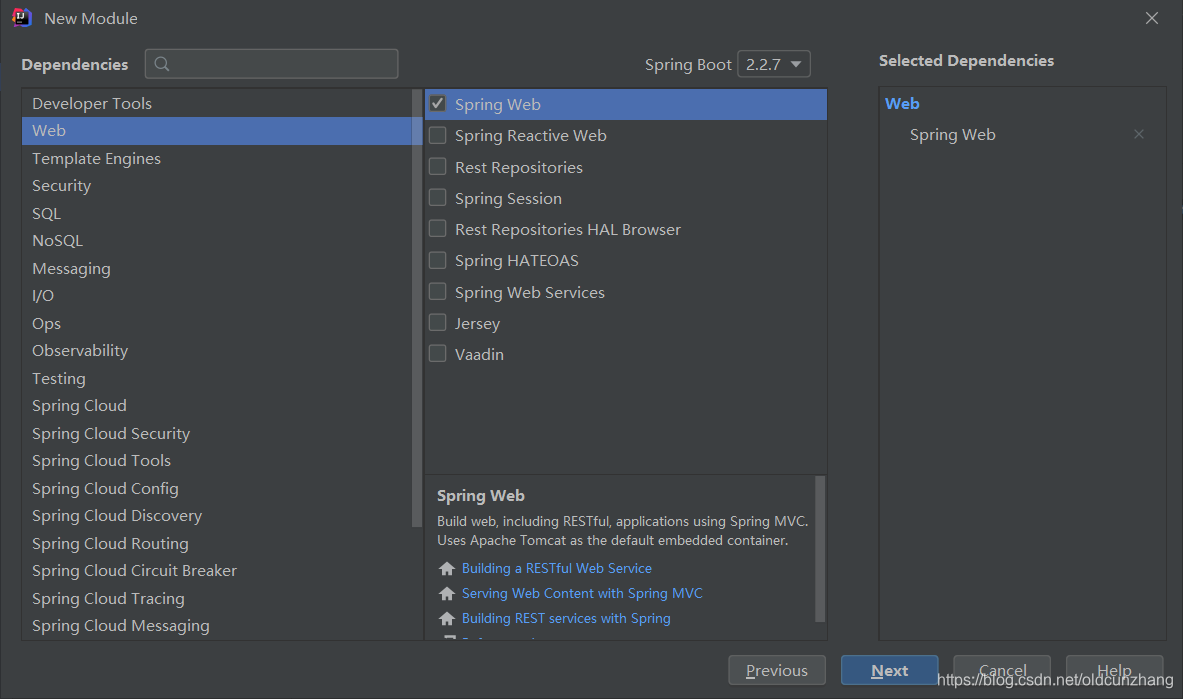The image size is (1183, 699).
Task: Open the Ops category
Action: (217, 324)
